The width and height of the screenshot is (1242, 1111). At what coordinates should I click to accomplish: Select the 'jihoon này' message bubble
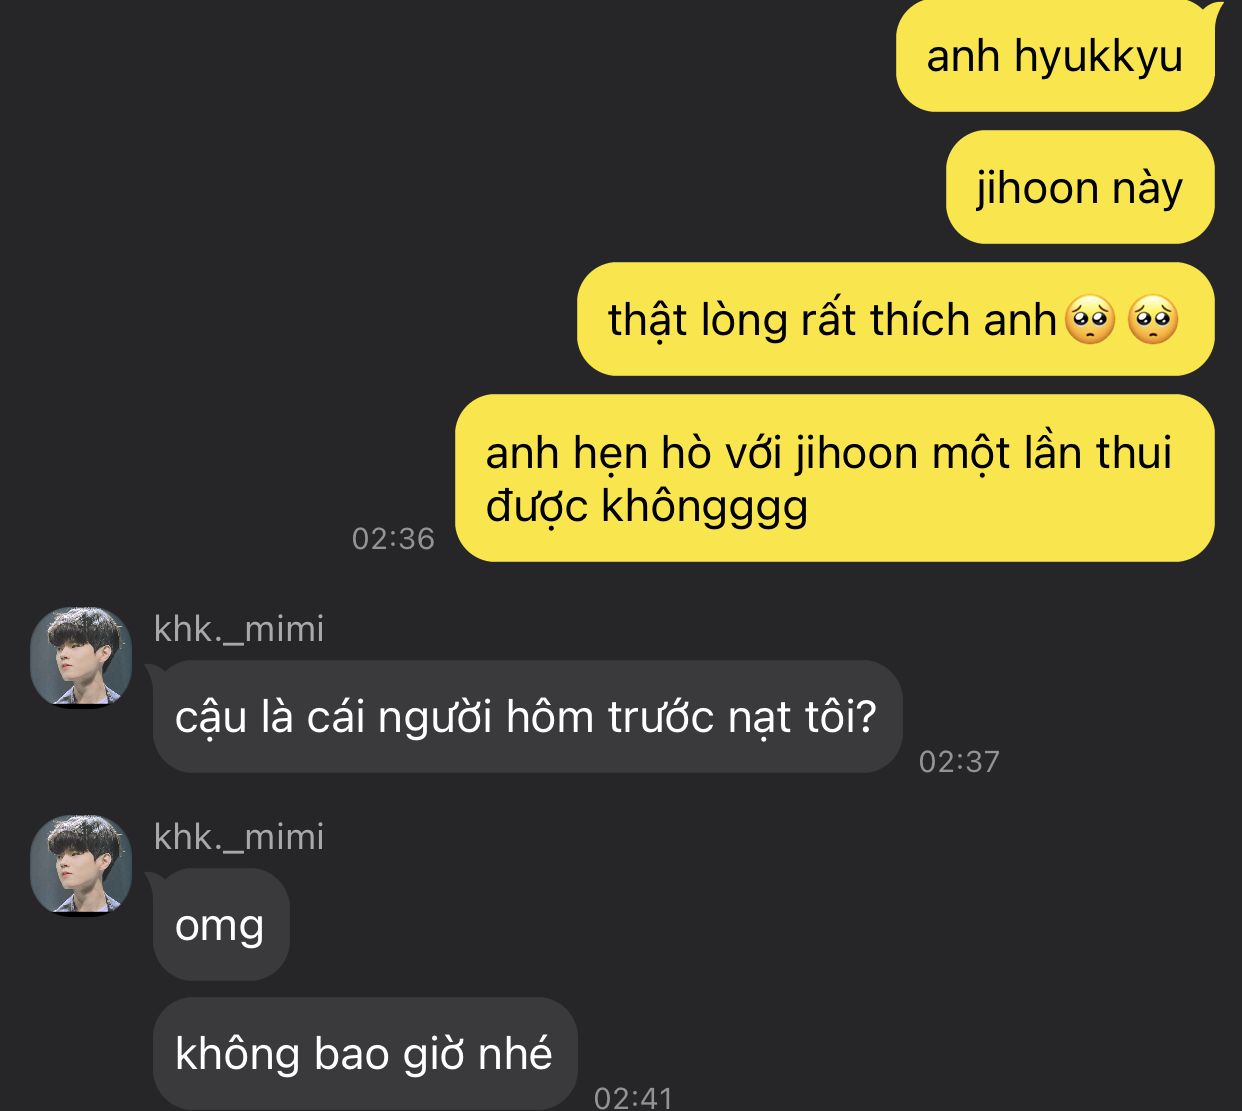tap(1080, 187)
